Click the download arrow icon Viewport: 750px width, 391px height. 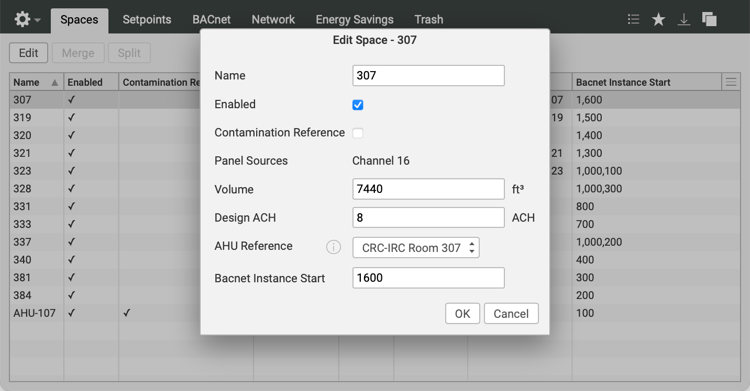684,19
